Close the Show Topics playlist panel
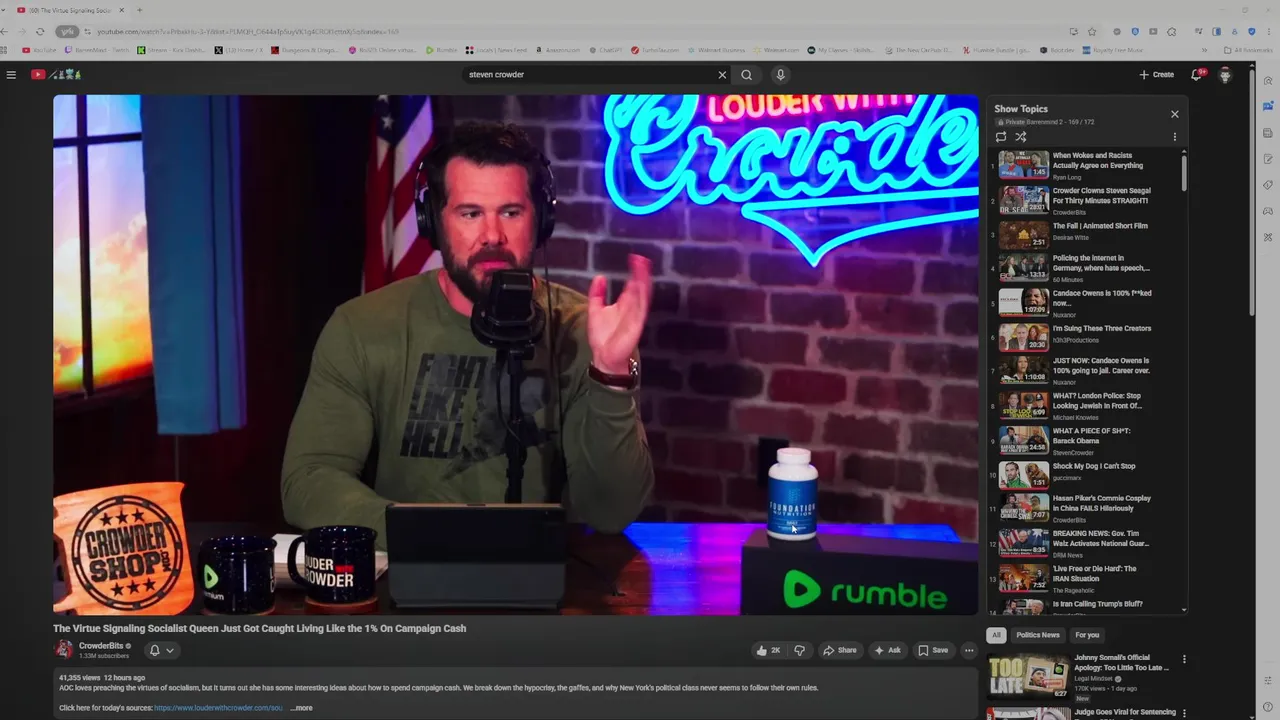The width and height of the screenshot is (1280, 720). 1175,114
